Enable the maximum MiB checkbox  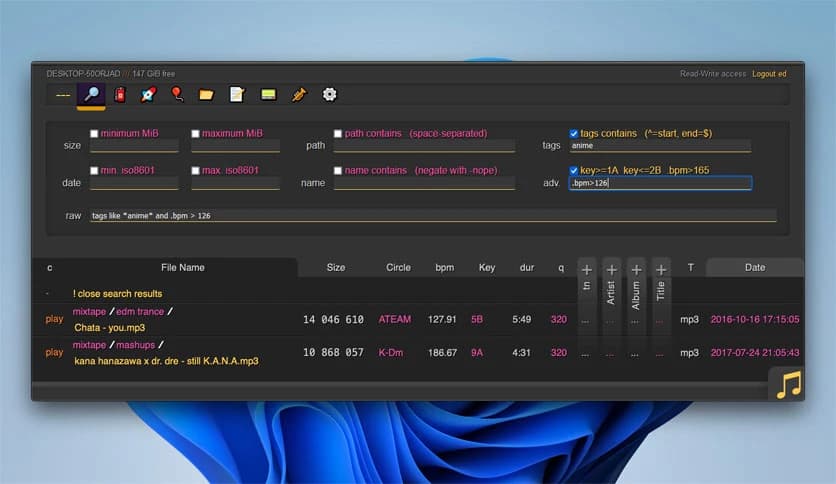pos(196,134)
